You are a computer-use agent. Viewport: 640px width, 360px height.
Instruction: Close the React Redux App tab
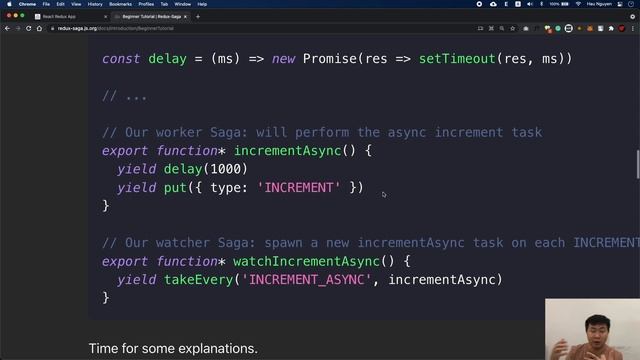click(105, 17)
